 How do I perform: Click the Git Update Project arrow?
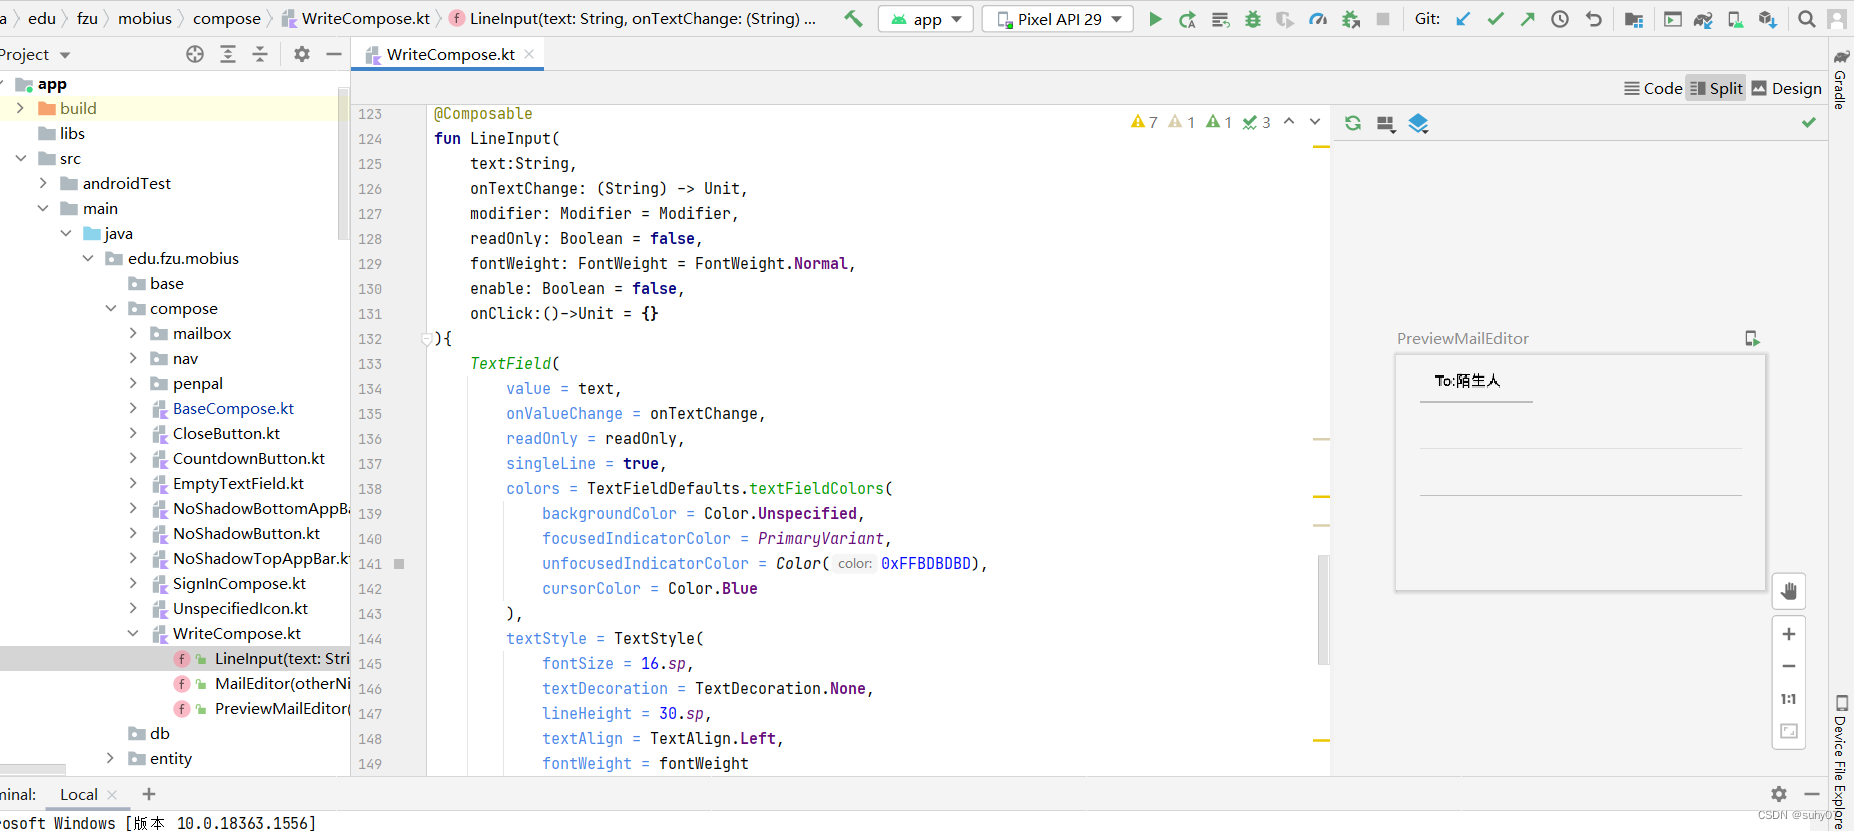[x=1463, y=19]
